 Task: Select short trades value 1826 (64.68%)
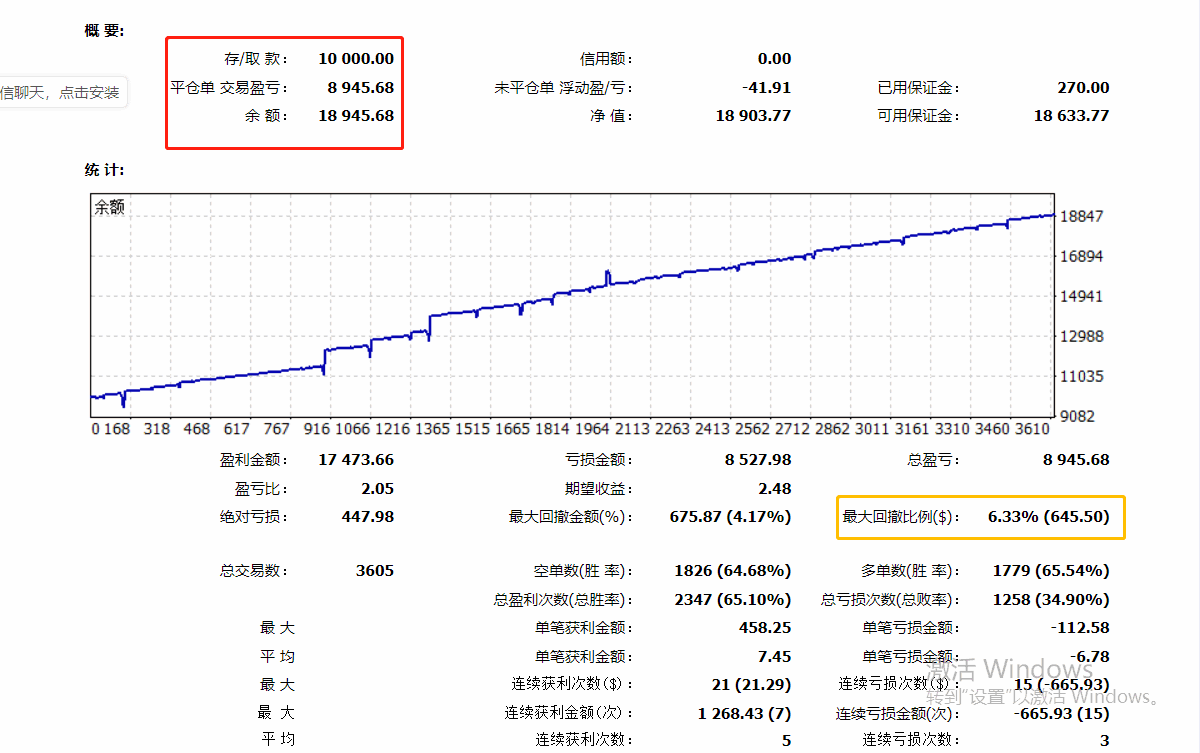coord(733,571)
